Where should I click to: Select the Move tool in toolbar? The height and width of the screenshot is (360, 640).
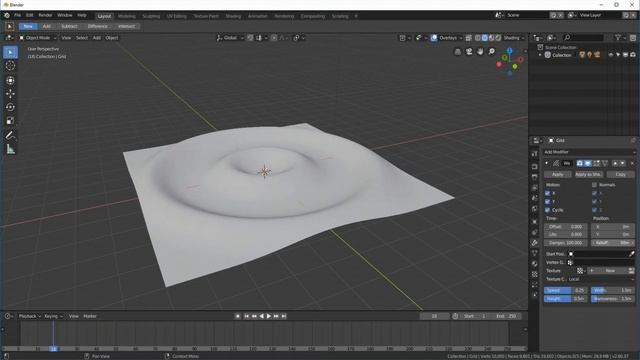coord(11,93)
